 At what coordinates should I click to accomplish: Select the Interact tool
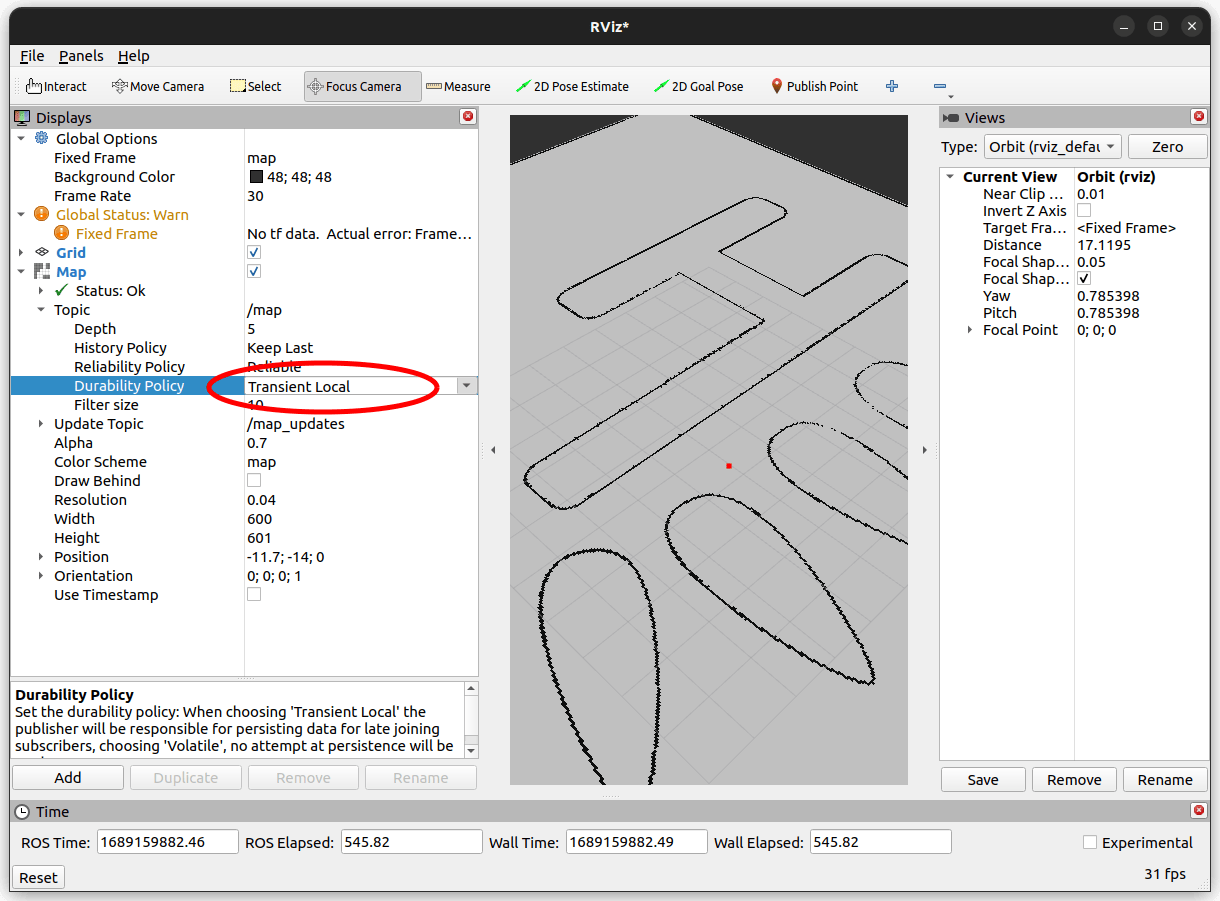click(56, 86)
